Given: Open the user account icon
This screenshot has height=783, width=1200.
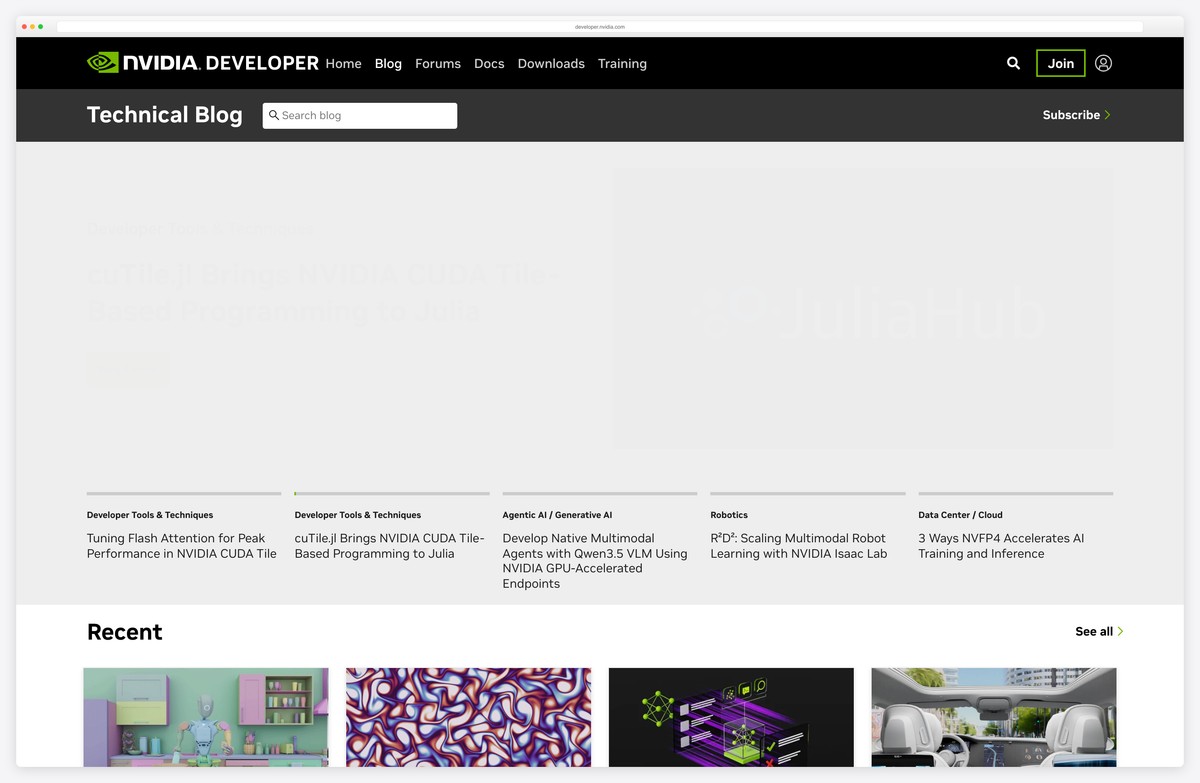Looking at the screenshot, I should 1103,63.
